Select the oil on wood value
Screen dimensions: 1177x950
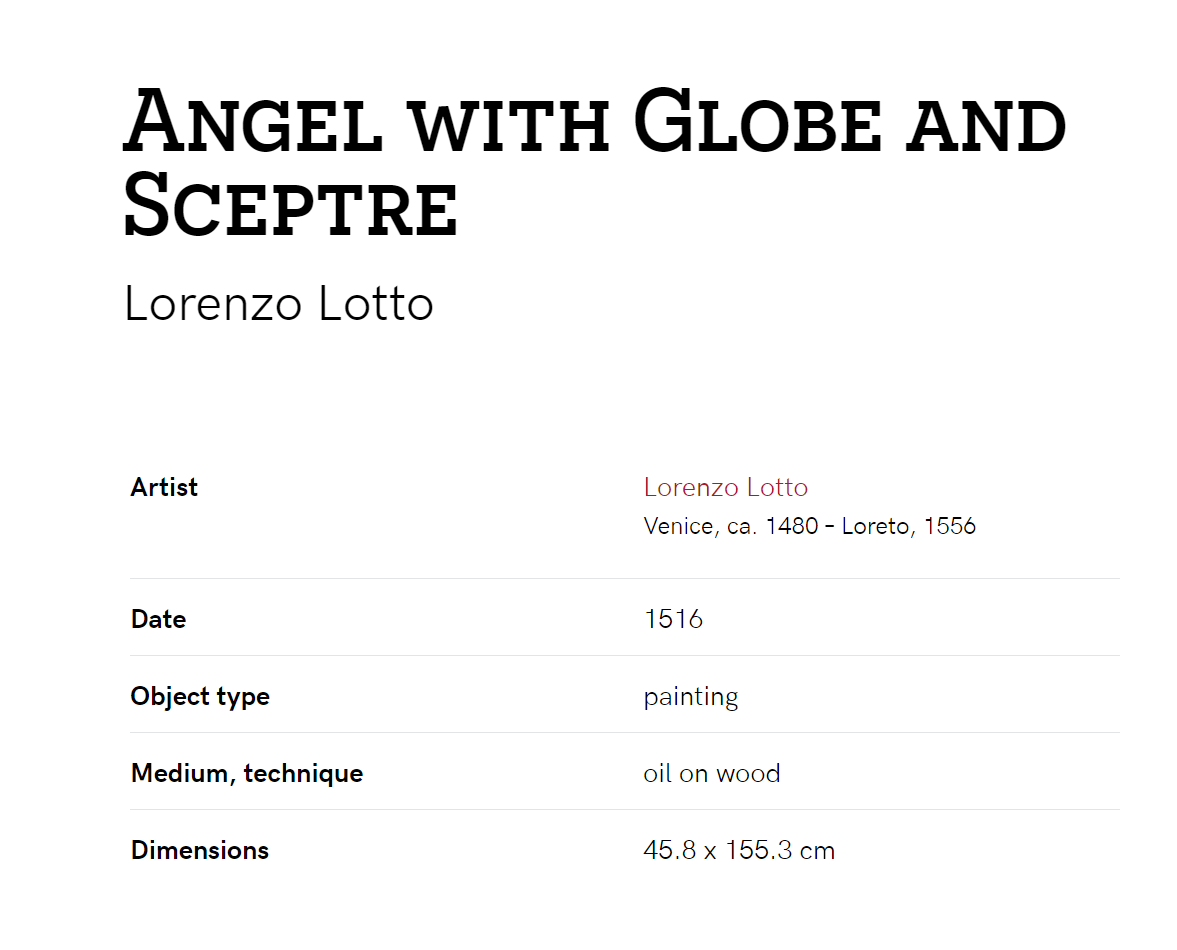712,774
